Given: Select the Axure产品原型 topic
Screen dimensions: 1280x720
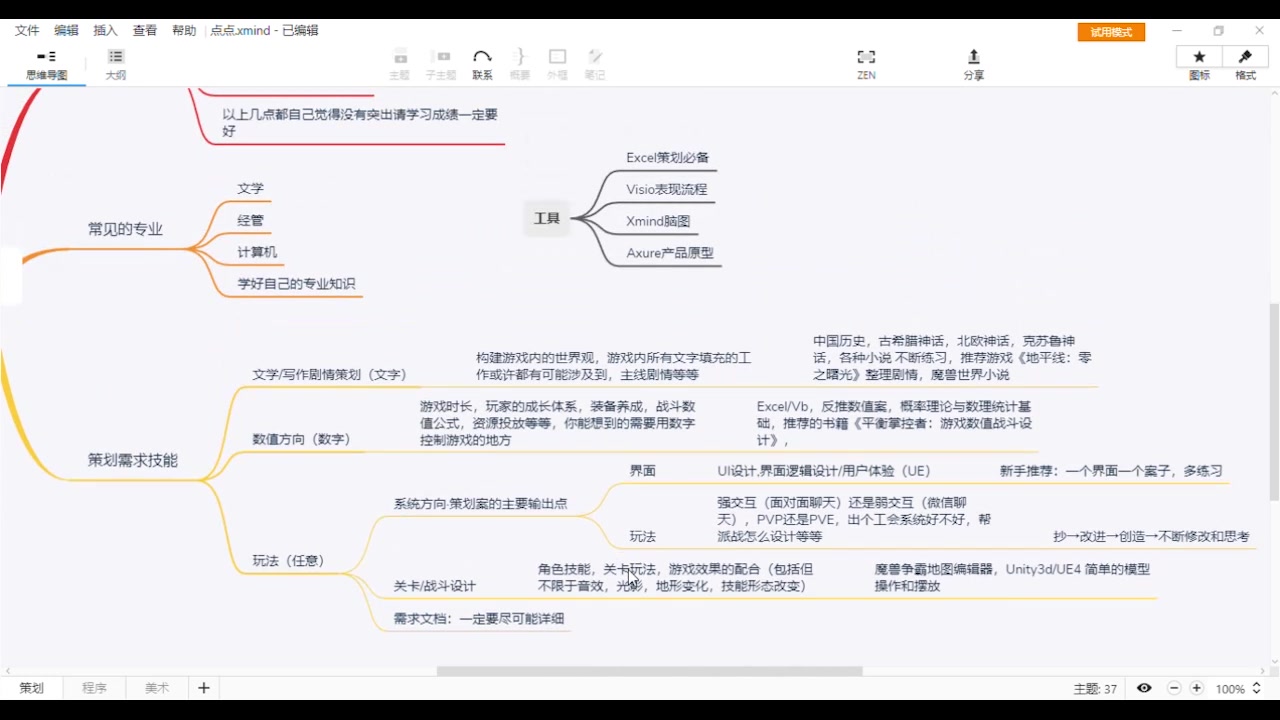Looking at the screenshot, I should click(670, 253).
